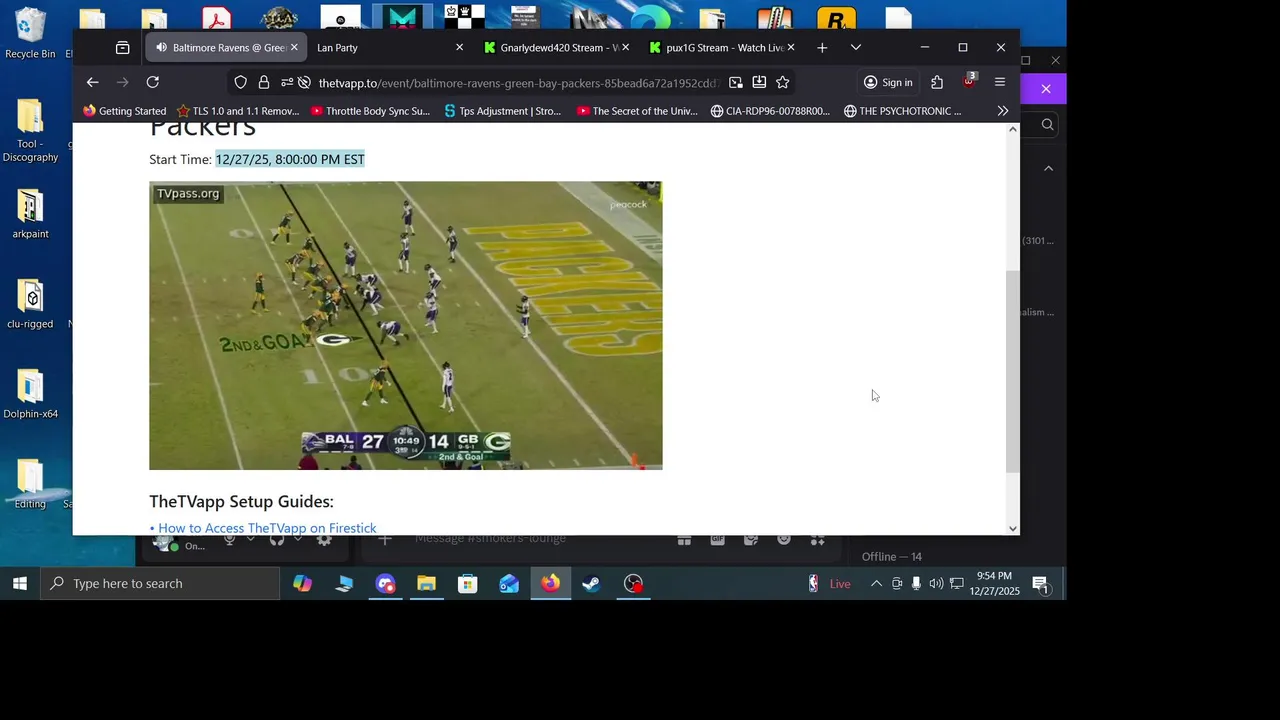Open Steam from the taskbar

591,584
